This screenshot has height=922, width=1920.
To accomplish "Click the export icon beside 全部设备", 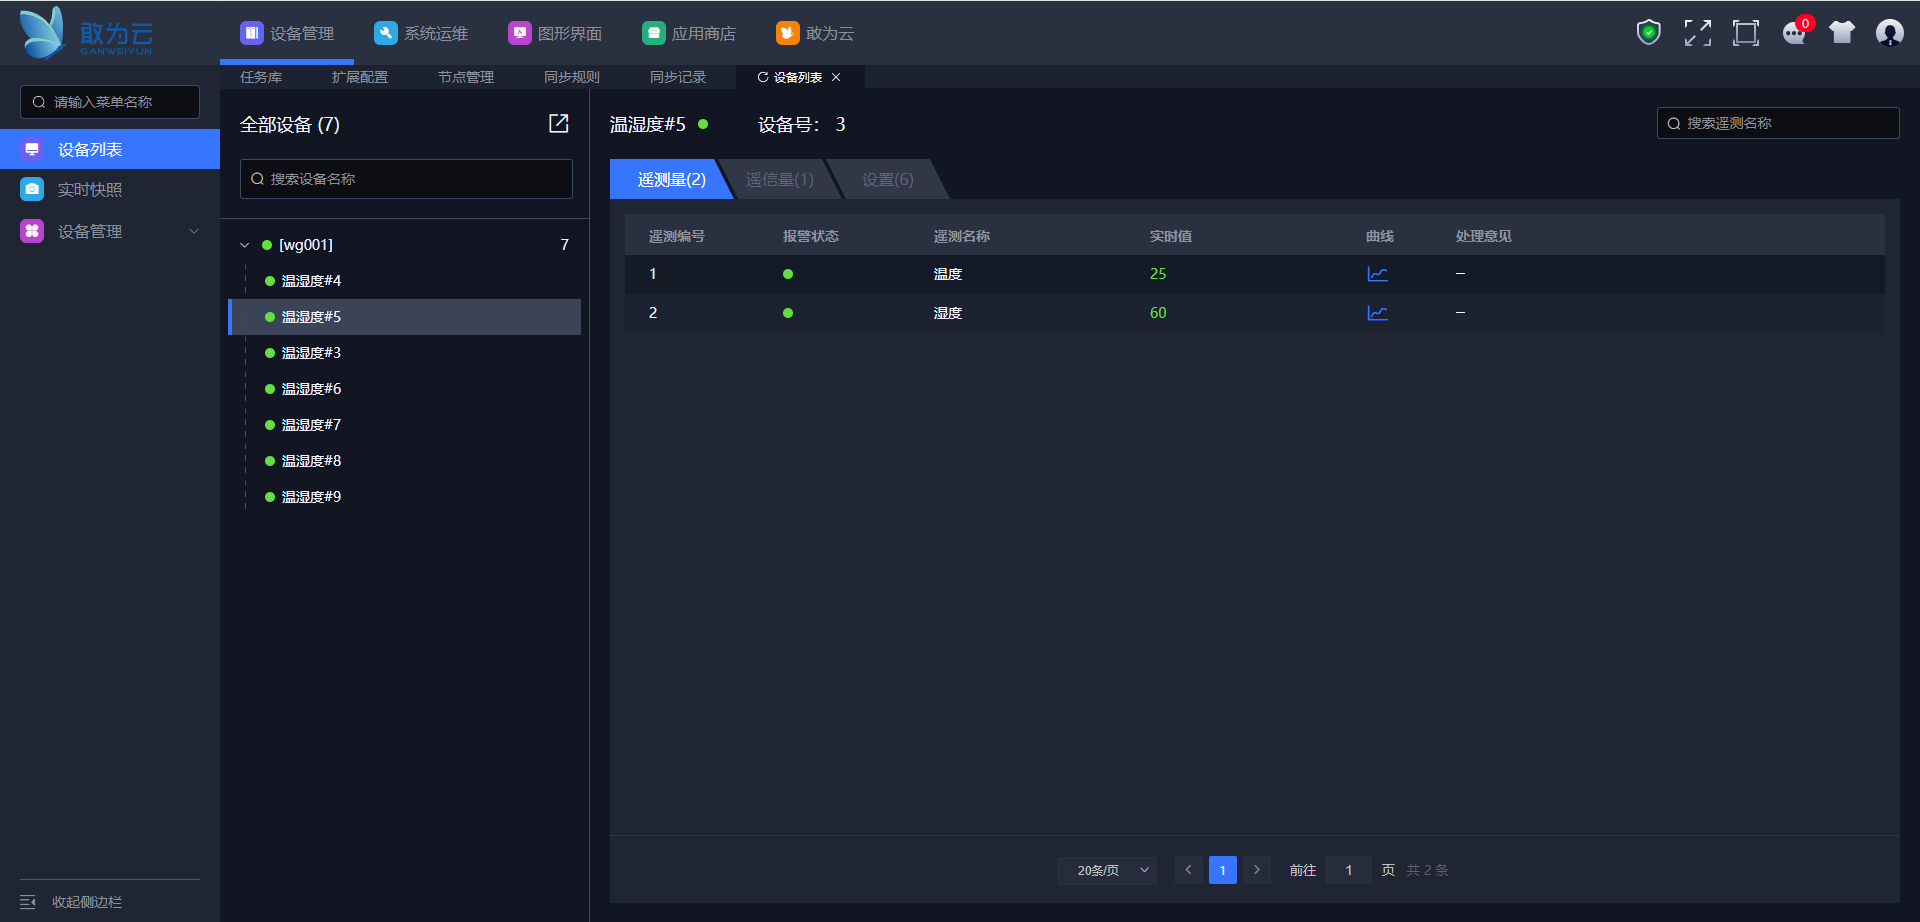I will [x=559, y=123].
